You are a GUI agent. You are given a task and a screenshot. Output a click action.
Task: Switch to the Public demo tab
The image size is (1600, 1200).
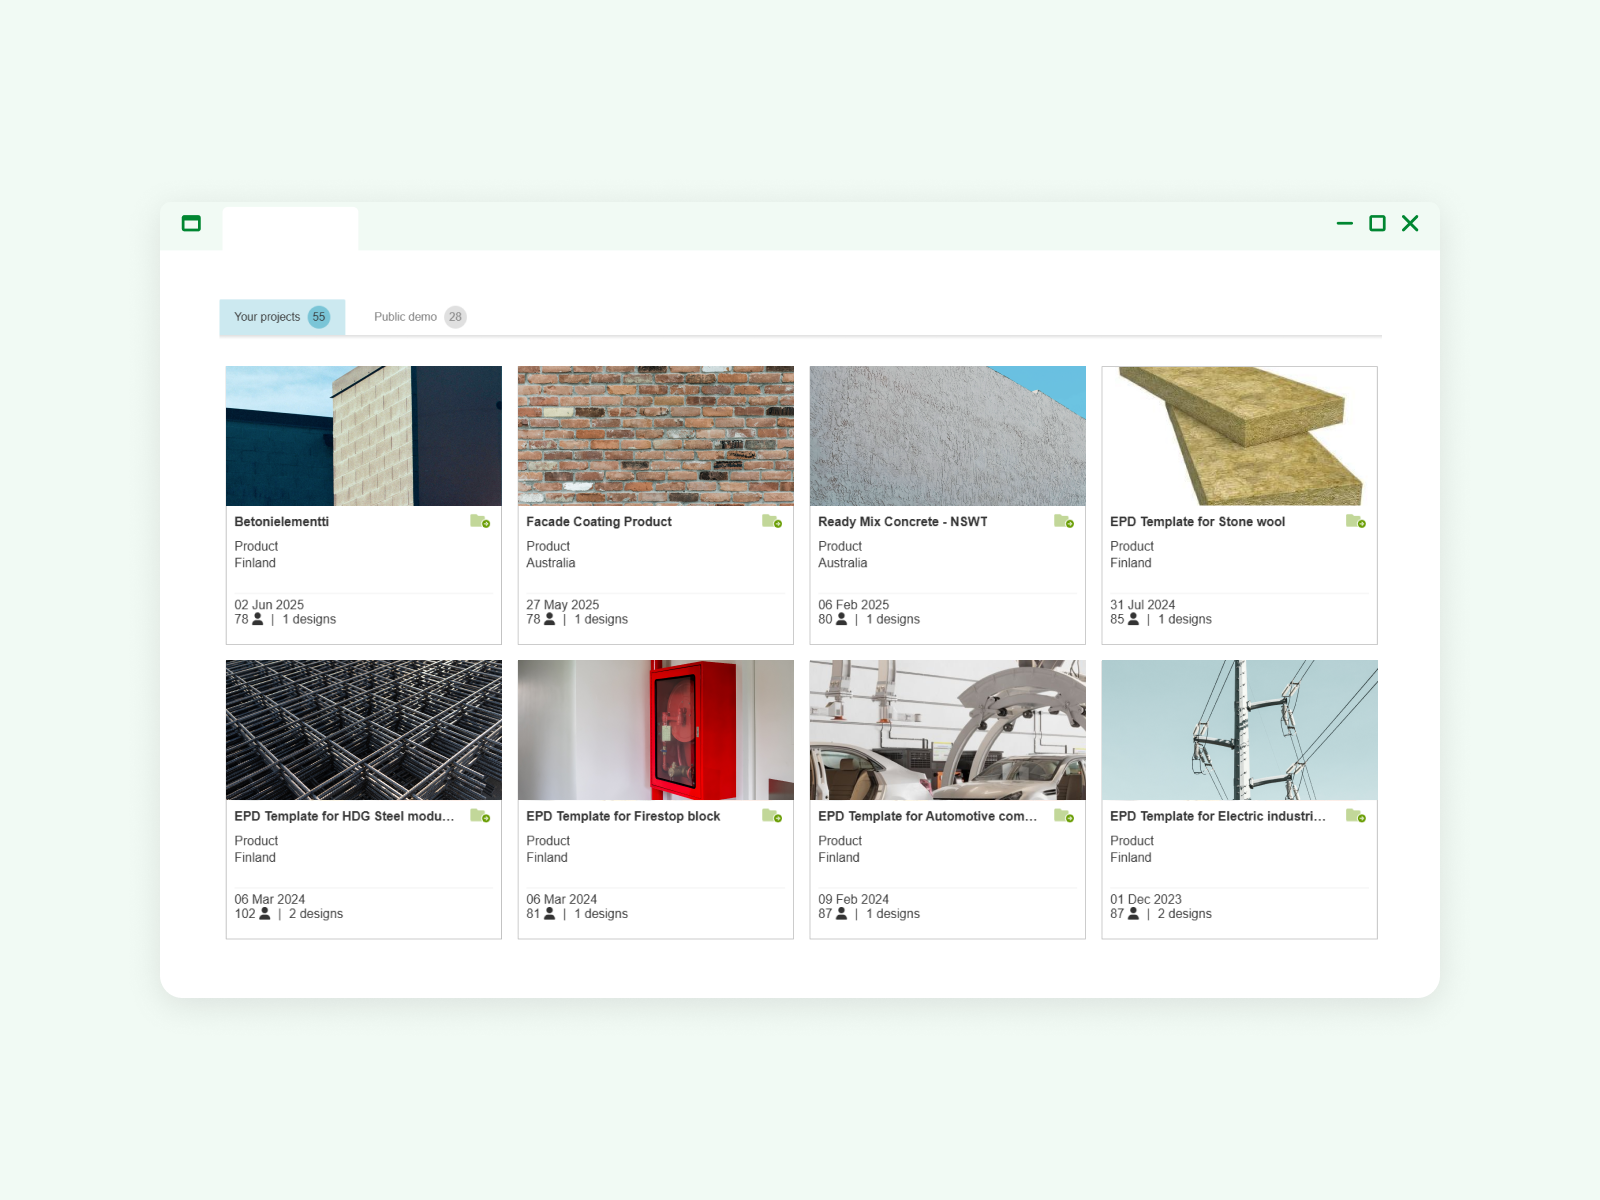419,317
